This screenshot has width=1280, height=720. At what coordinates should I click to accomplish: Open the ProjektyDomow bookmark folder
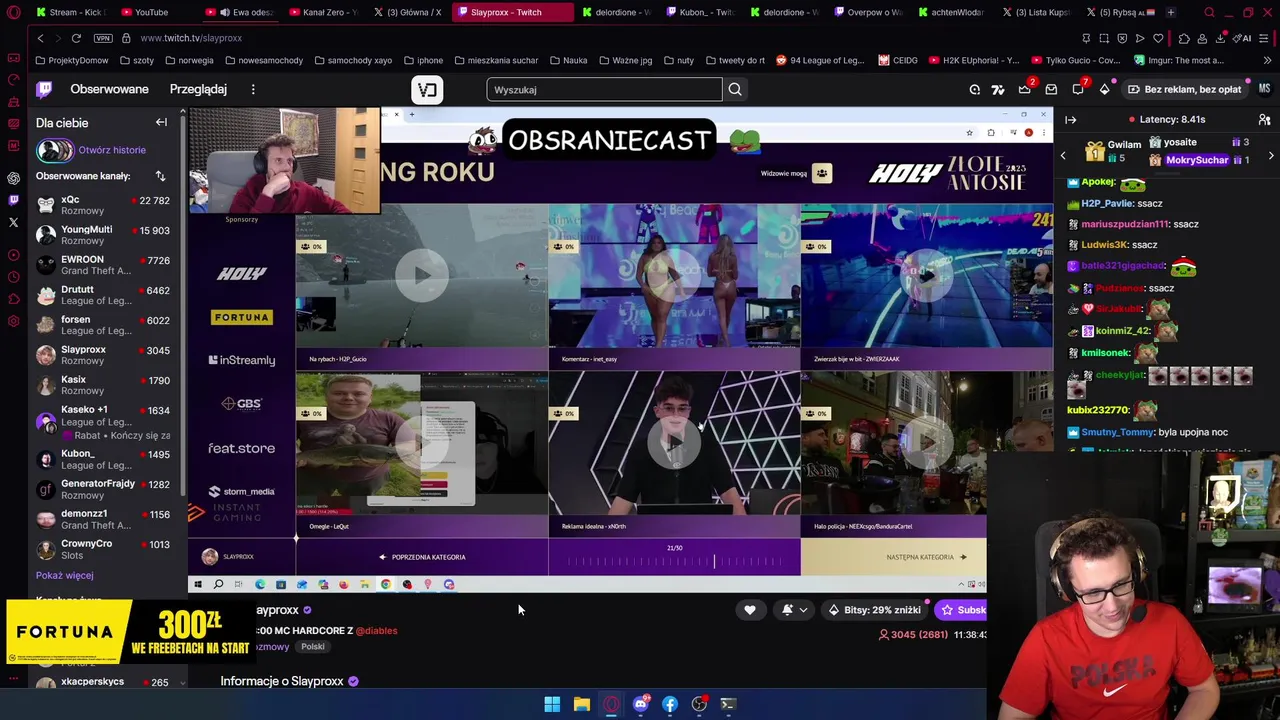pos(72,60)
